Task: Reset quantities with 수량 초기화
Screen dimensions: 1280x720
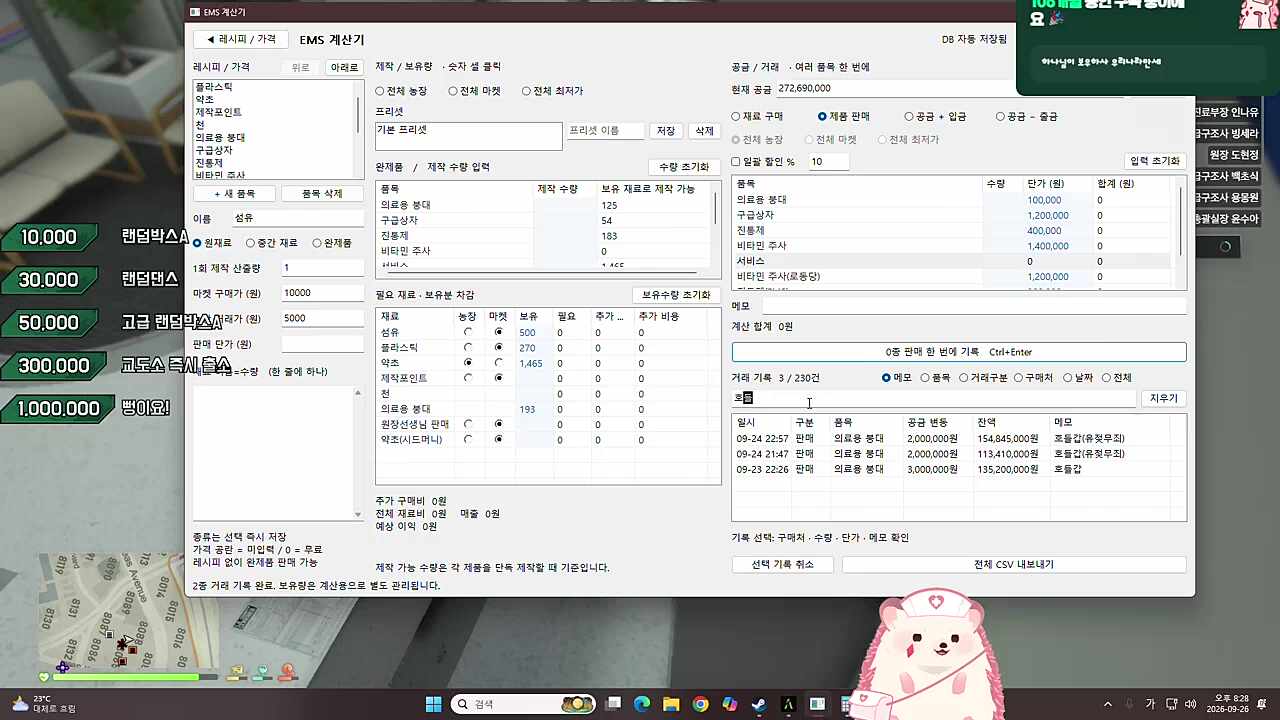Action: (x=684, y=167)
